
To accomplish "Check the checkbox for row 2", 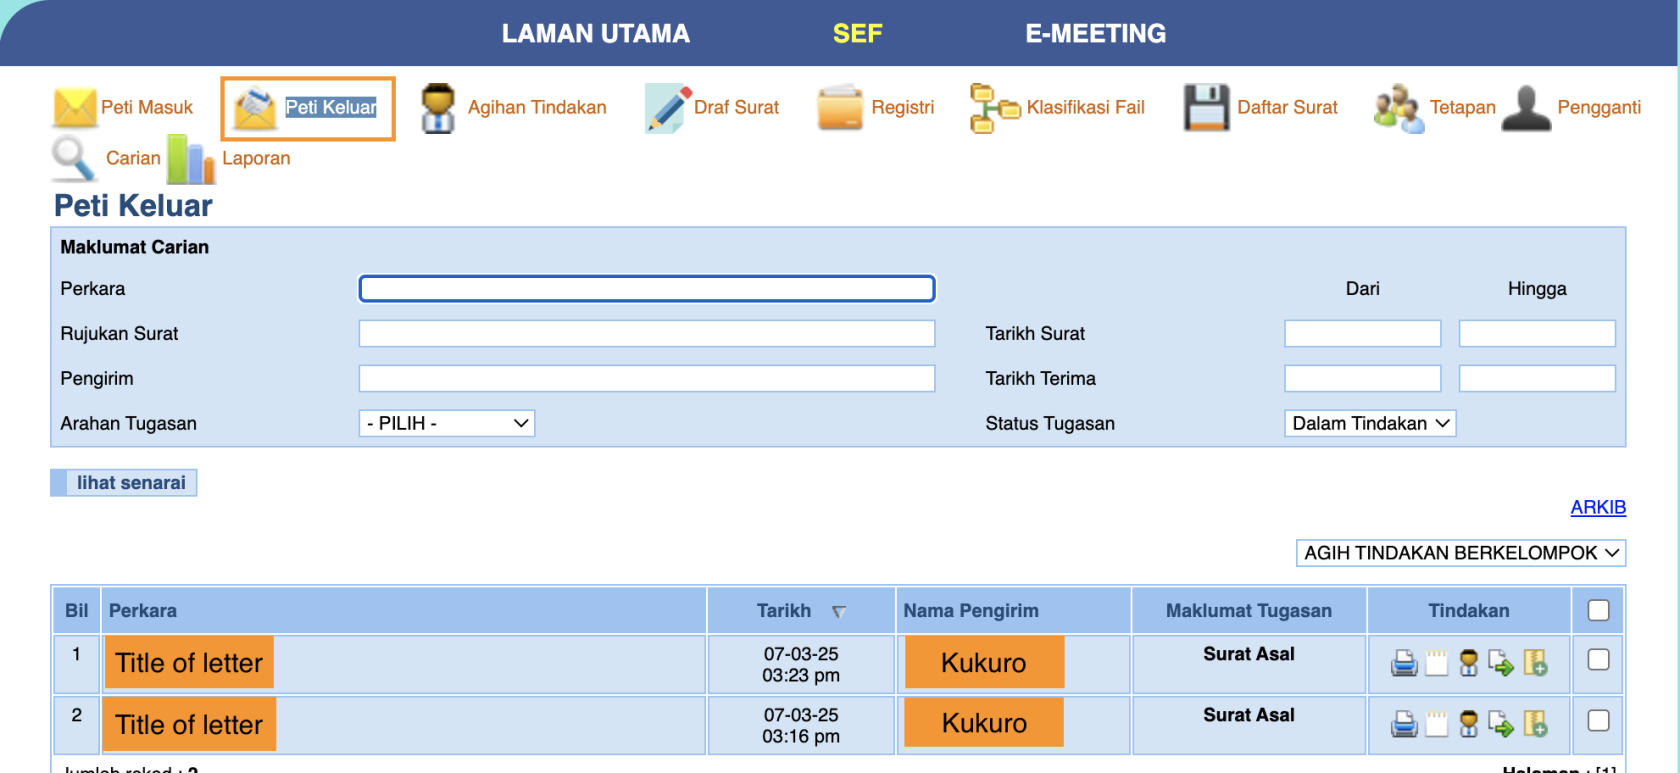I will [x=1598, y=721].
